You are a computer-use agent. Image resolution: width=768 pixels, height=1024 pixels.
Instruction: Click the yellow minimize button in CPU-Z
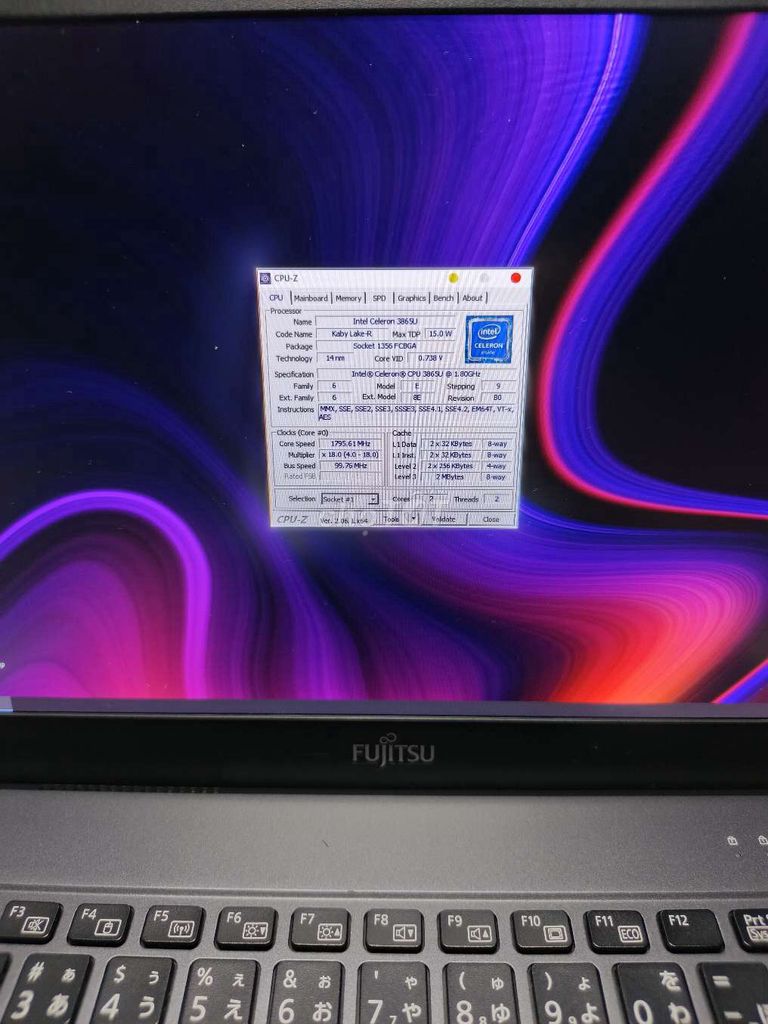point(453,278)
